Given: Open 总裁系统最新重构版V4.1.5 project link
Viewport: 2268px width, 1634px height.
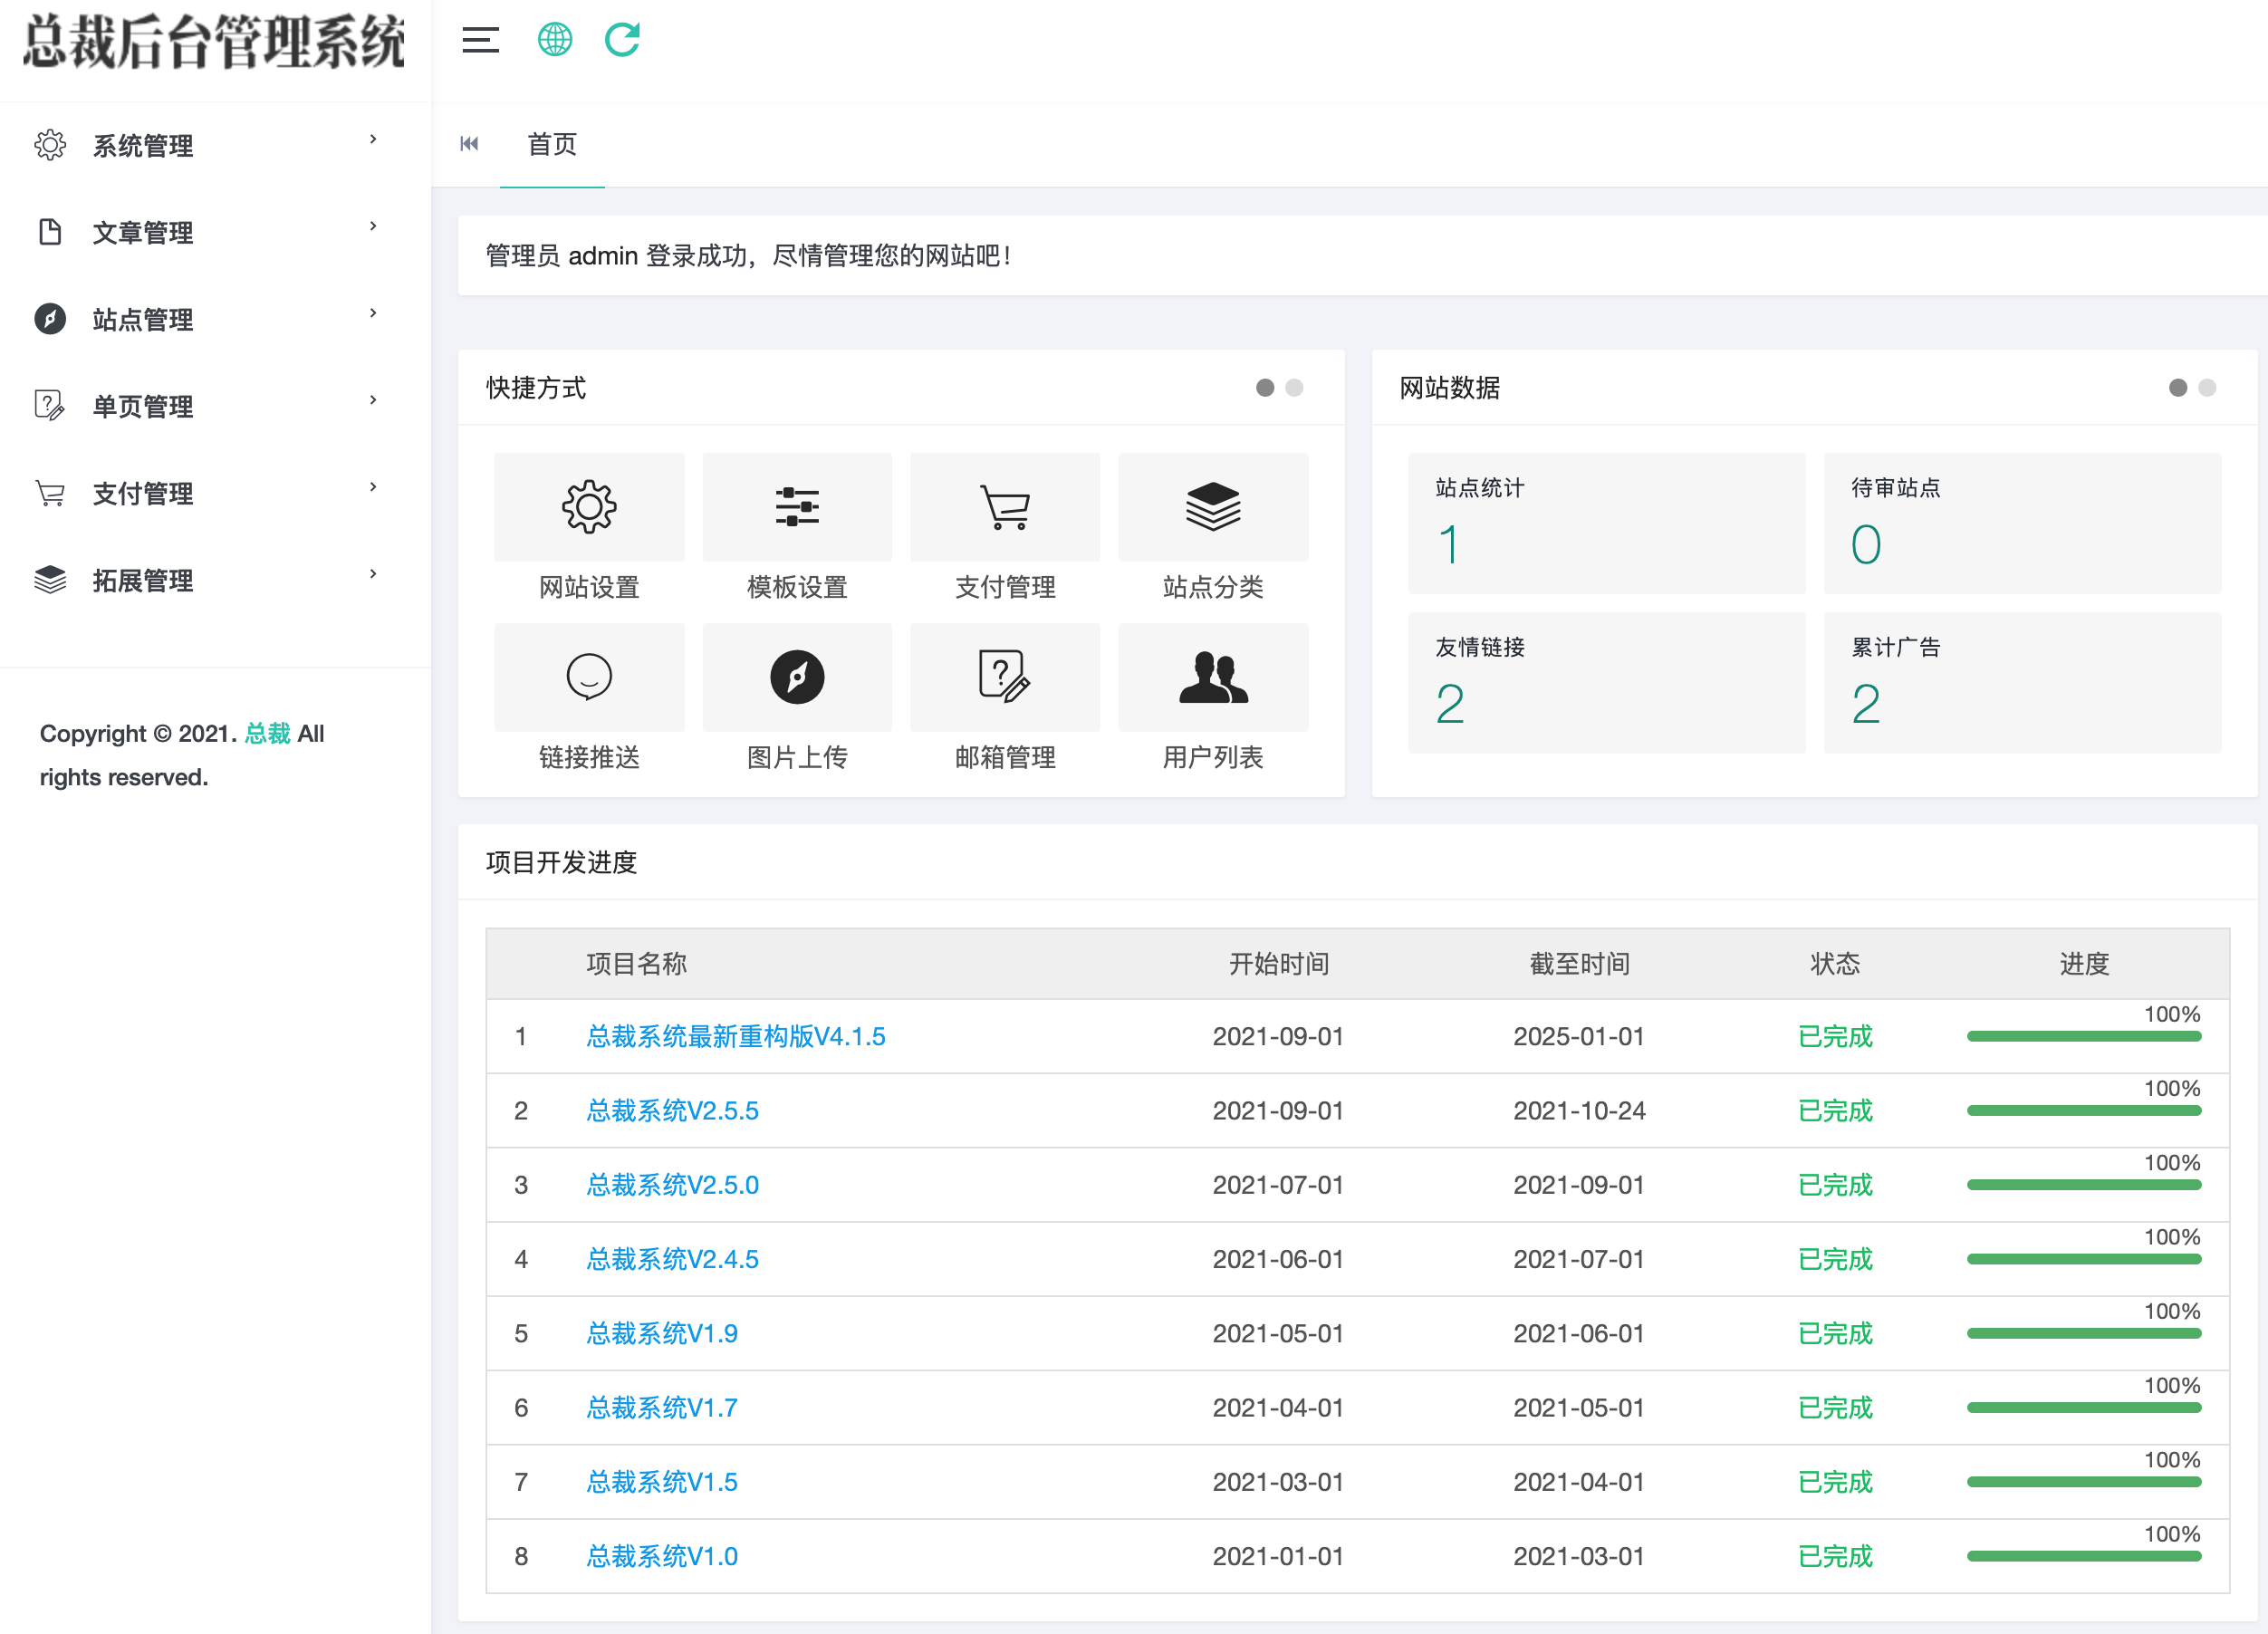Looking at the screenshot, I should pyautogui.click(x=736, y=1037).
